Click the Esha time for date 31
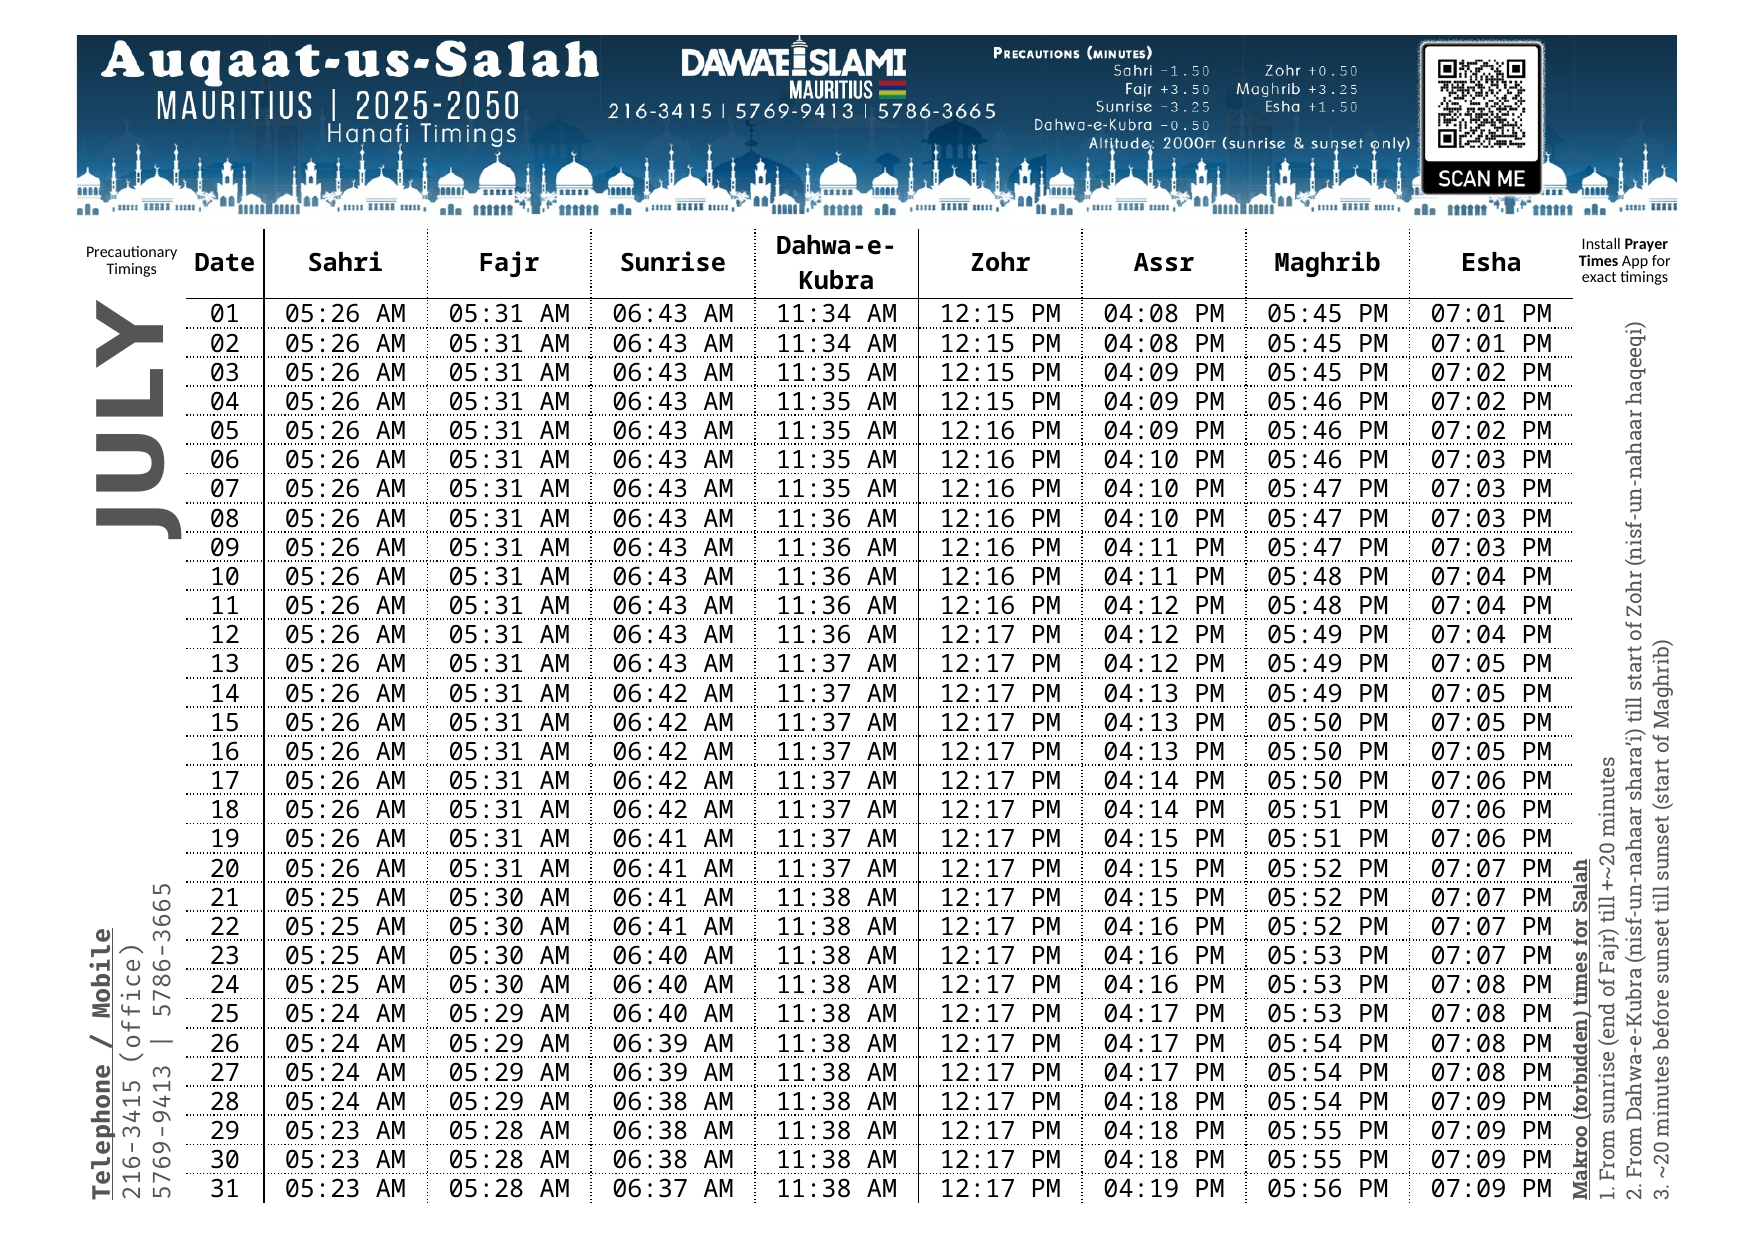The height and width of the screenshot is (1241, 1754). (1490, 1189)
